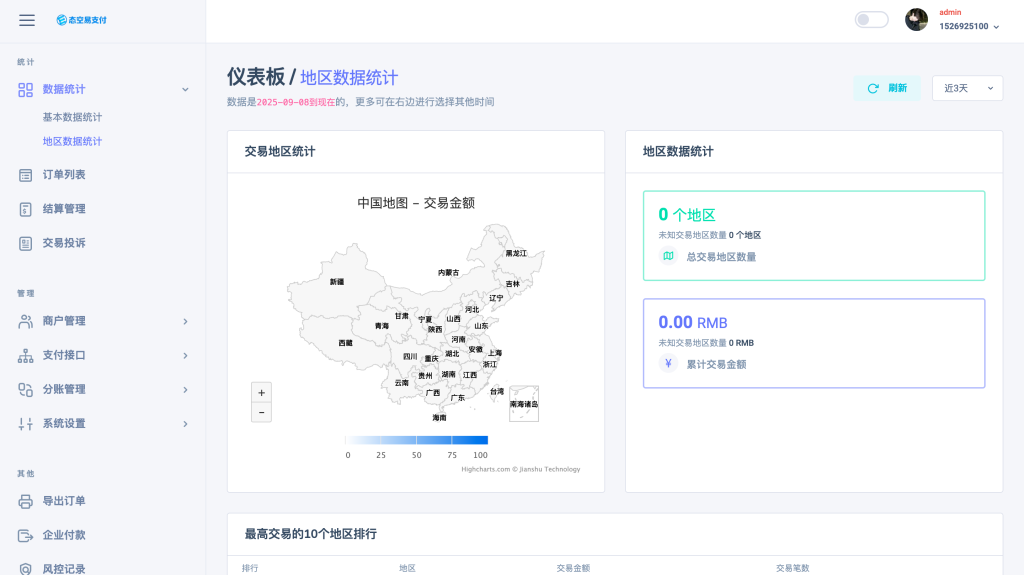Viewport: 1024px width, 575px height.
Task: Open the hamburger sidebar menu
Action: 27,20
